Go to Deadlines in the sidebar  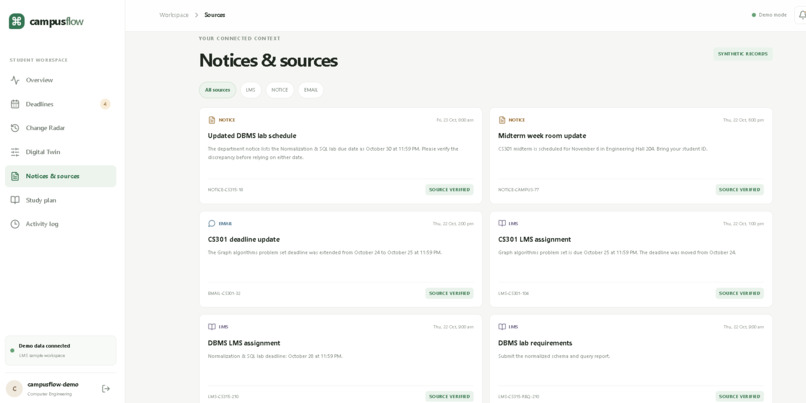click(61, 104)
